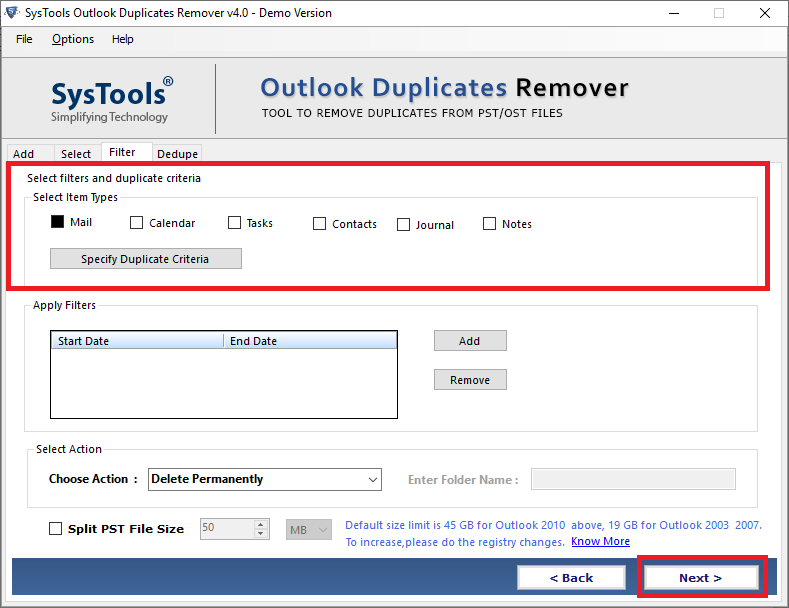This screenshot has width=789, height=608.
Task: Open the File menu
Action: 24,39
